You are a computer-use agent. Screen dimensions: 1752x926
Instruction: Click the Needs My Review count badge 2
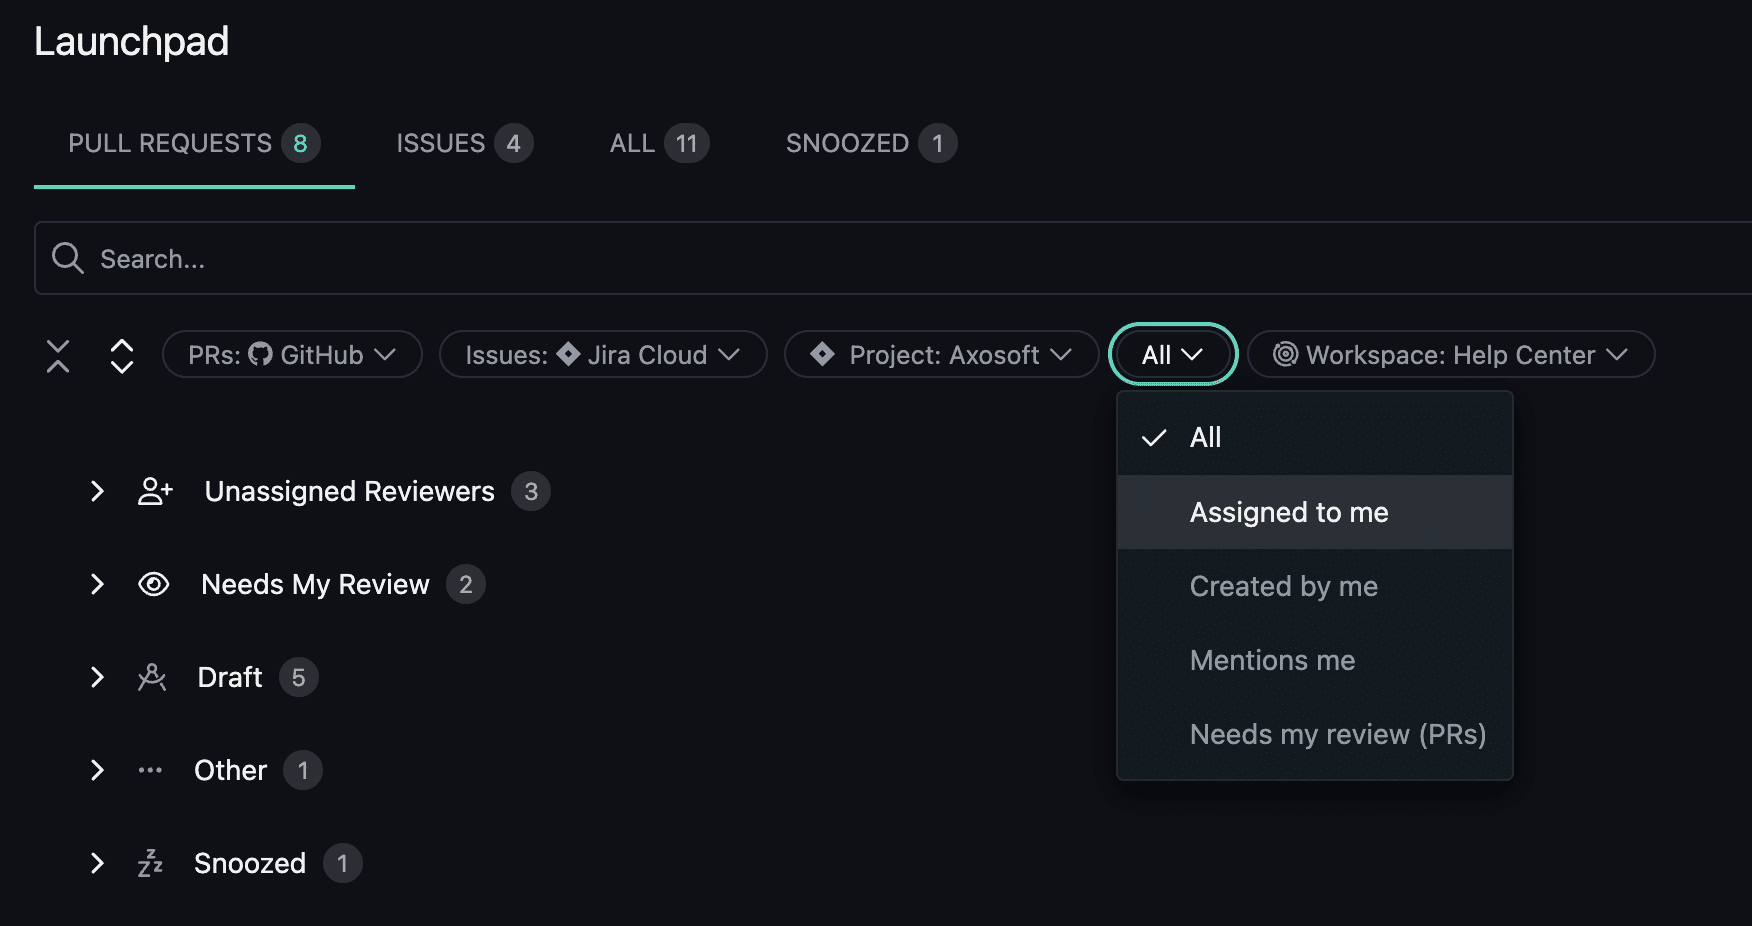[466, 584]
